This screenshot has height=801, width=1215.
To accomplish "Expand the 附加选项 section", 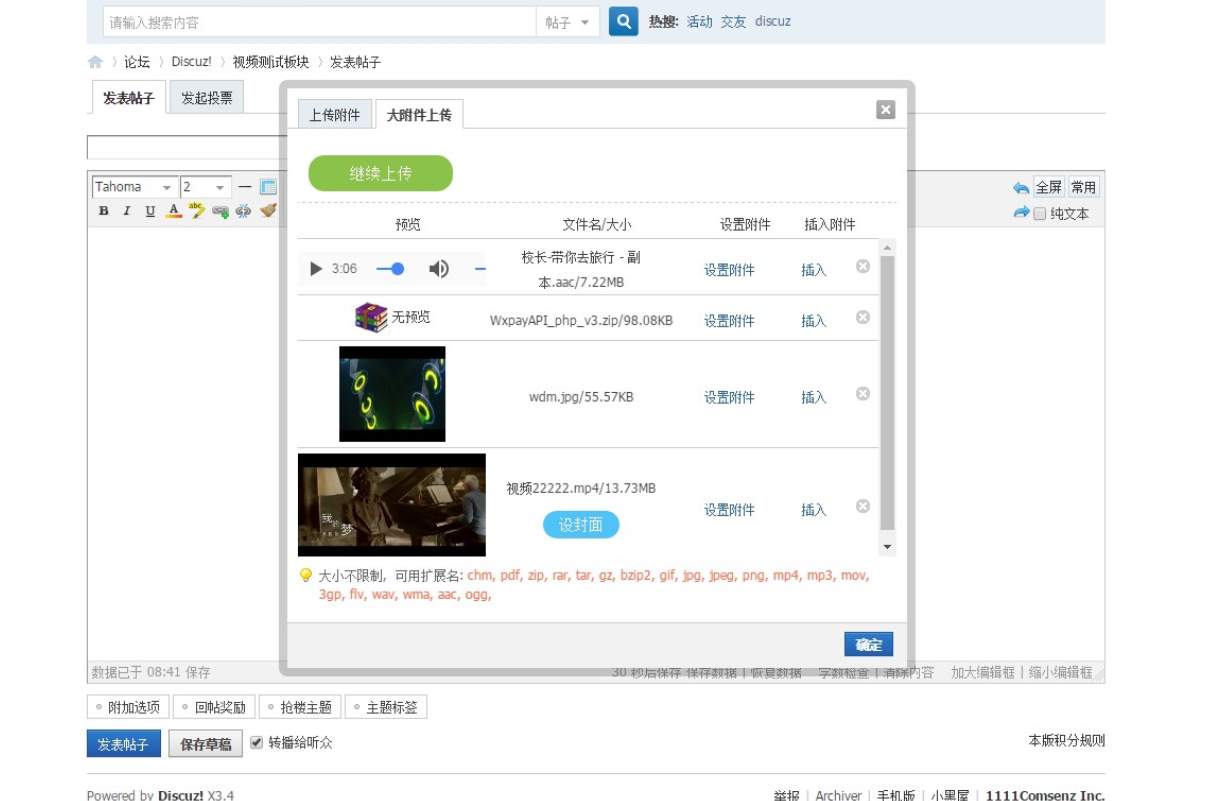I will (128, 707).
